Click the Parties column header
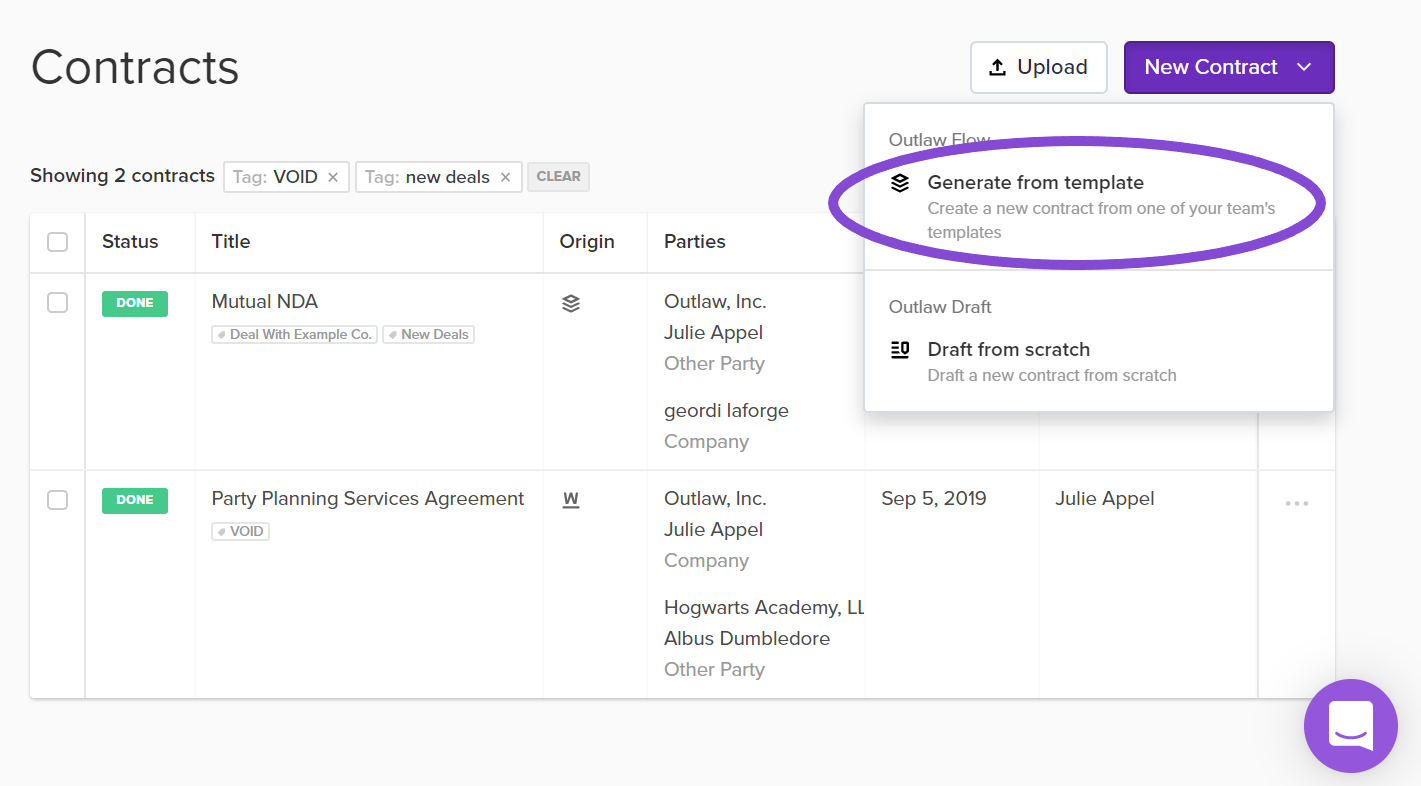Image resolution: width=1421 pixels, height=786 pixels. (x=695, y=241)
